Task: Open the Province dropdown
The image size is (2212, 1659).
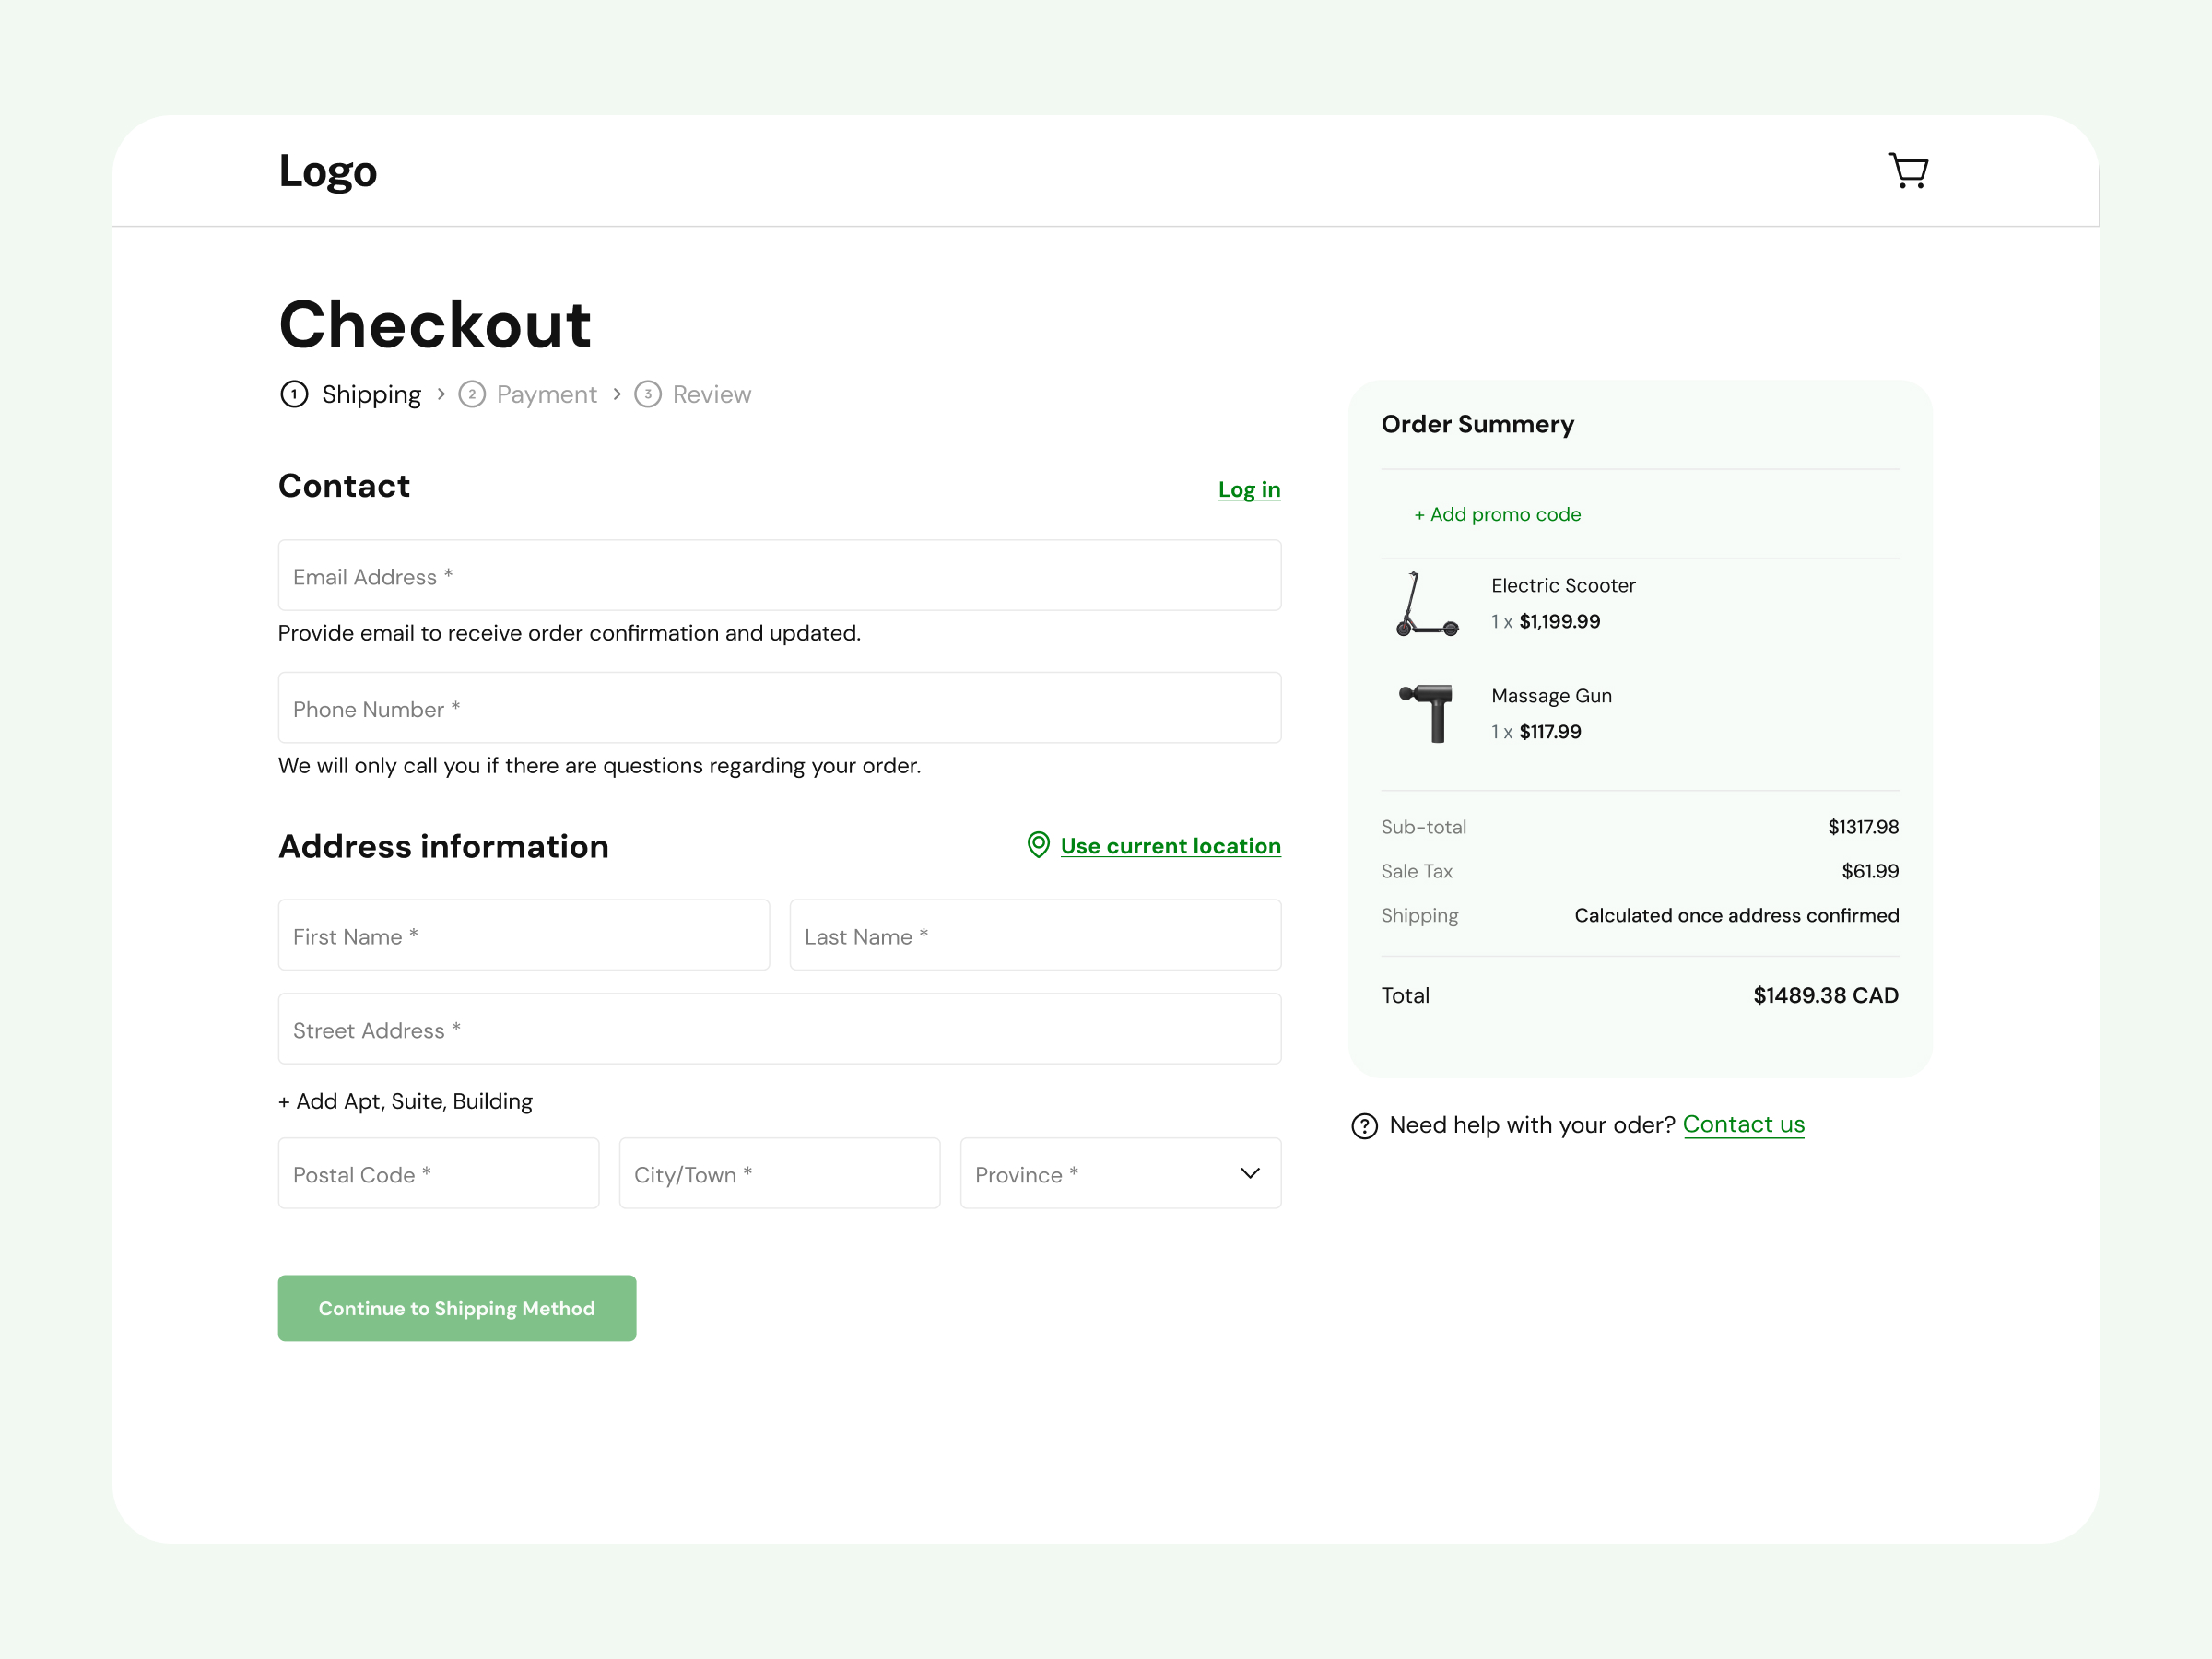Action: pos(1100,1174)
